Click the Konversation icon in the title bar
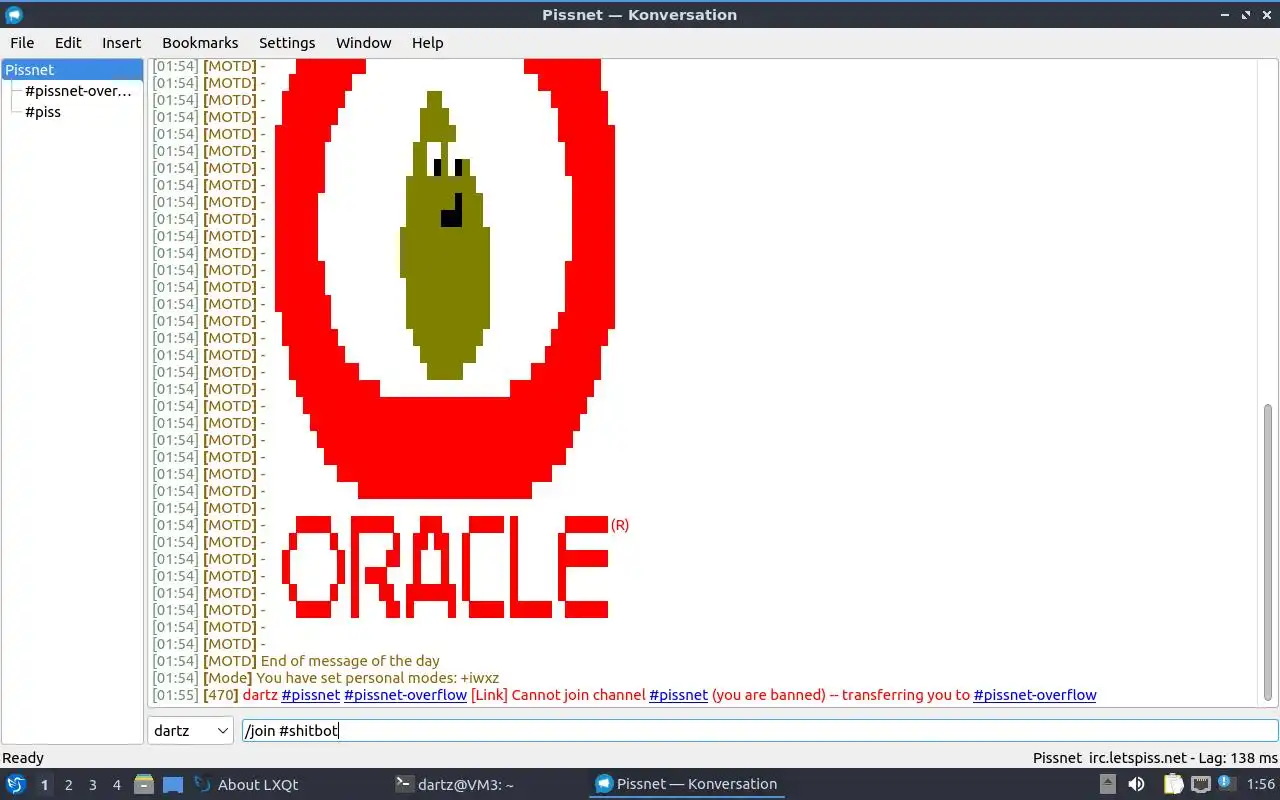This screenshot has height=800, width=1280. (x=14, y=14)
